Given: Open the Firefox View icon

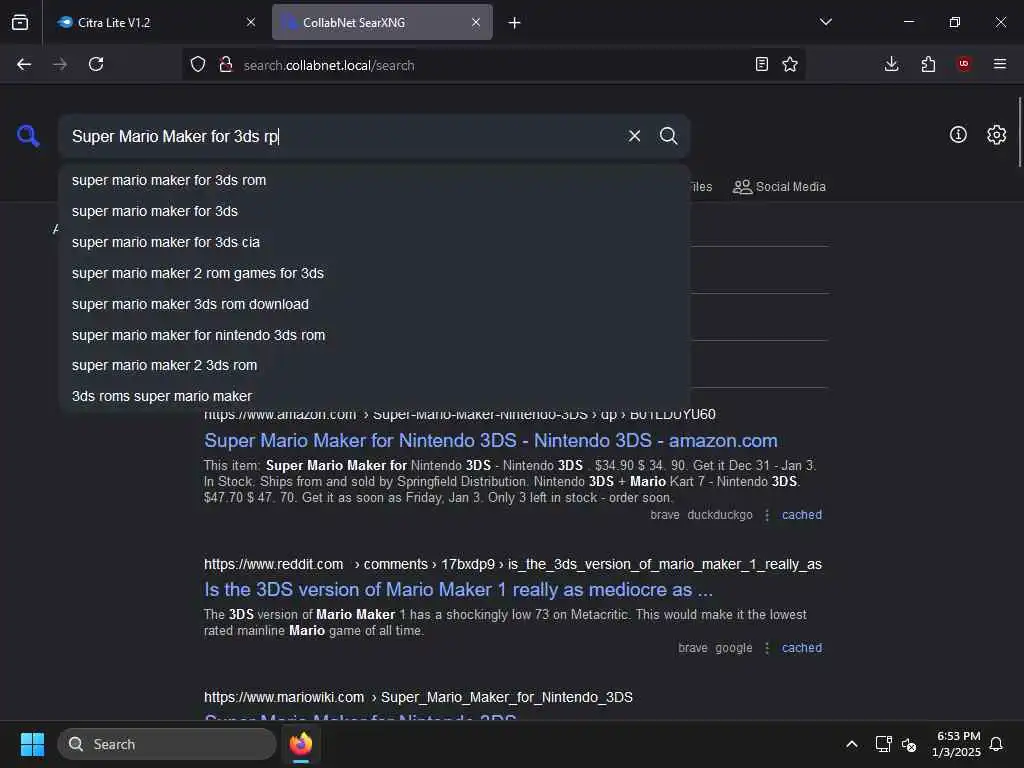Looking at the screenshot, I should 20,22.
